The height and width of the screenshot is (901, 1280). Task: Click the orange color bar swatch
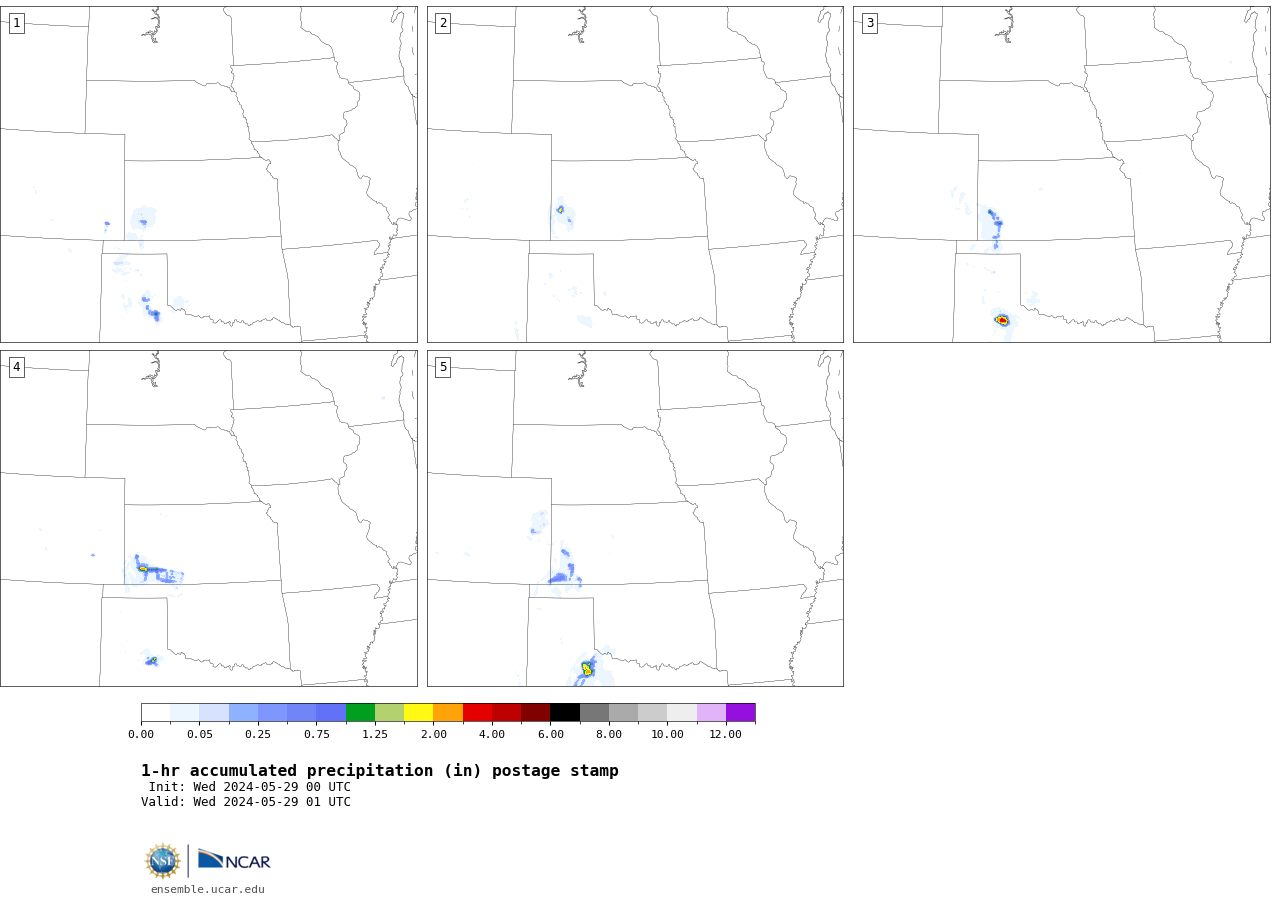pyautogui.click(x=448, y=712)
